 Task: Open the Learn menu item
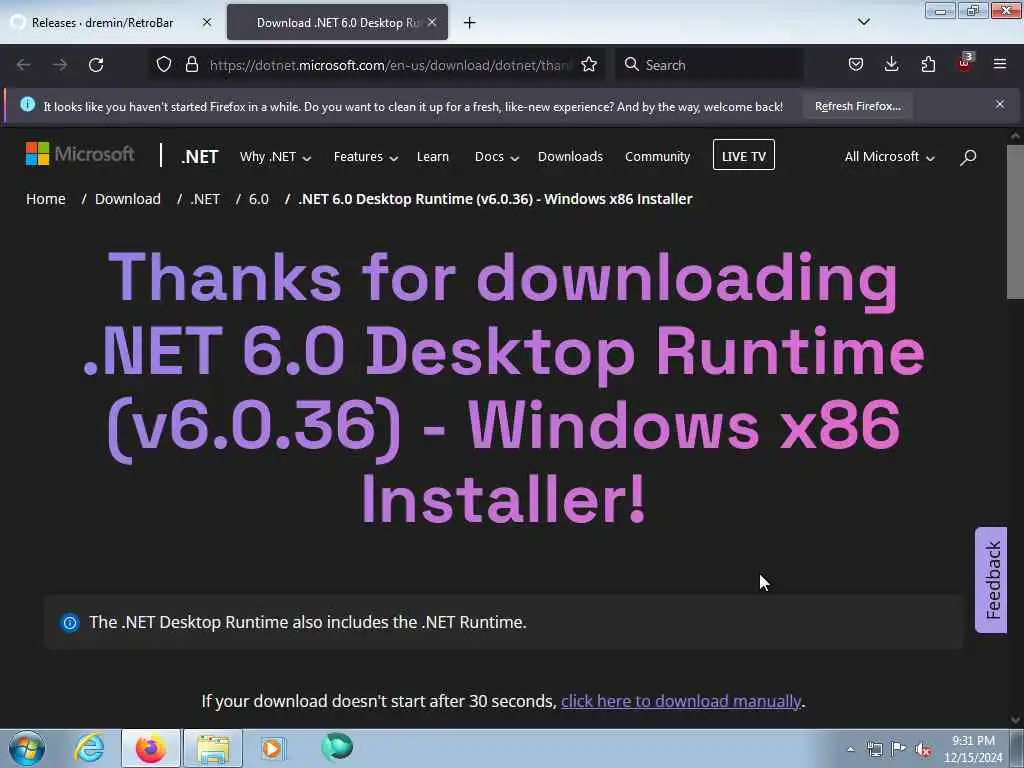[x=433, y=157]
